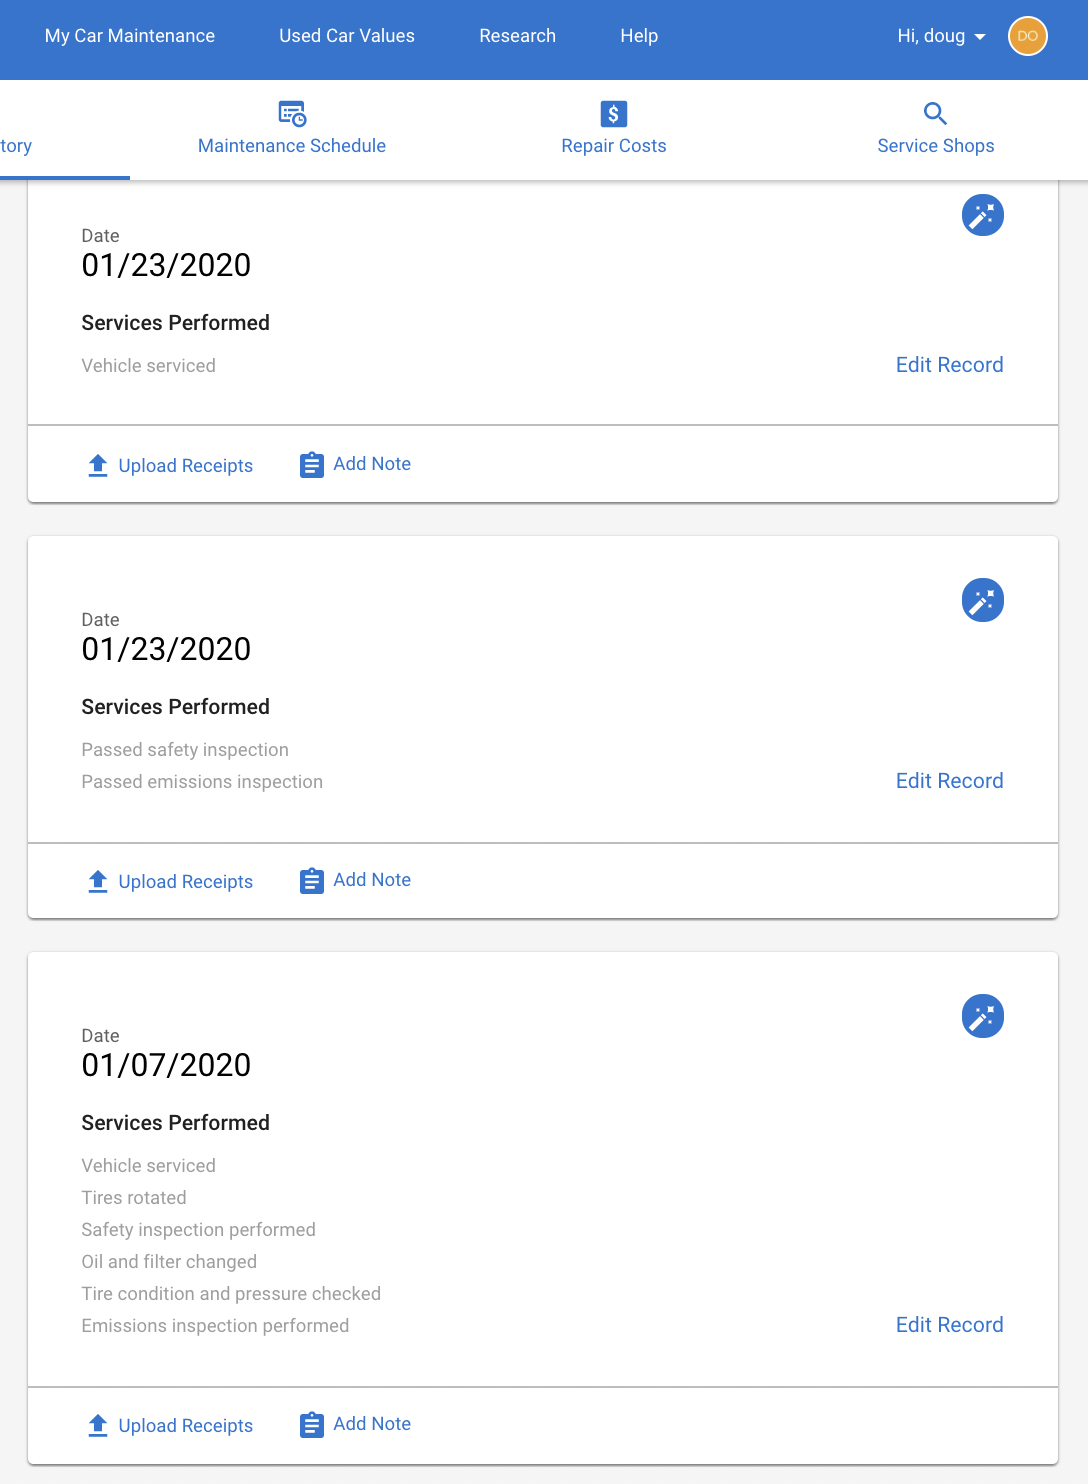Click magic wand icon on first 01/23/2020 record

pyautogui.click(x=983, y=215)
